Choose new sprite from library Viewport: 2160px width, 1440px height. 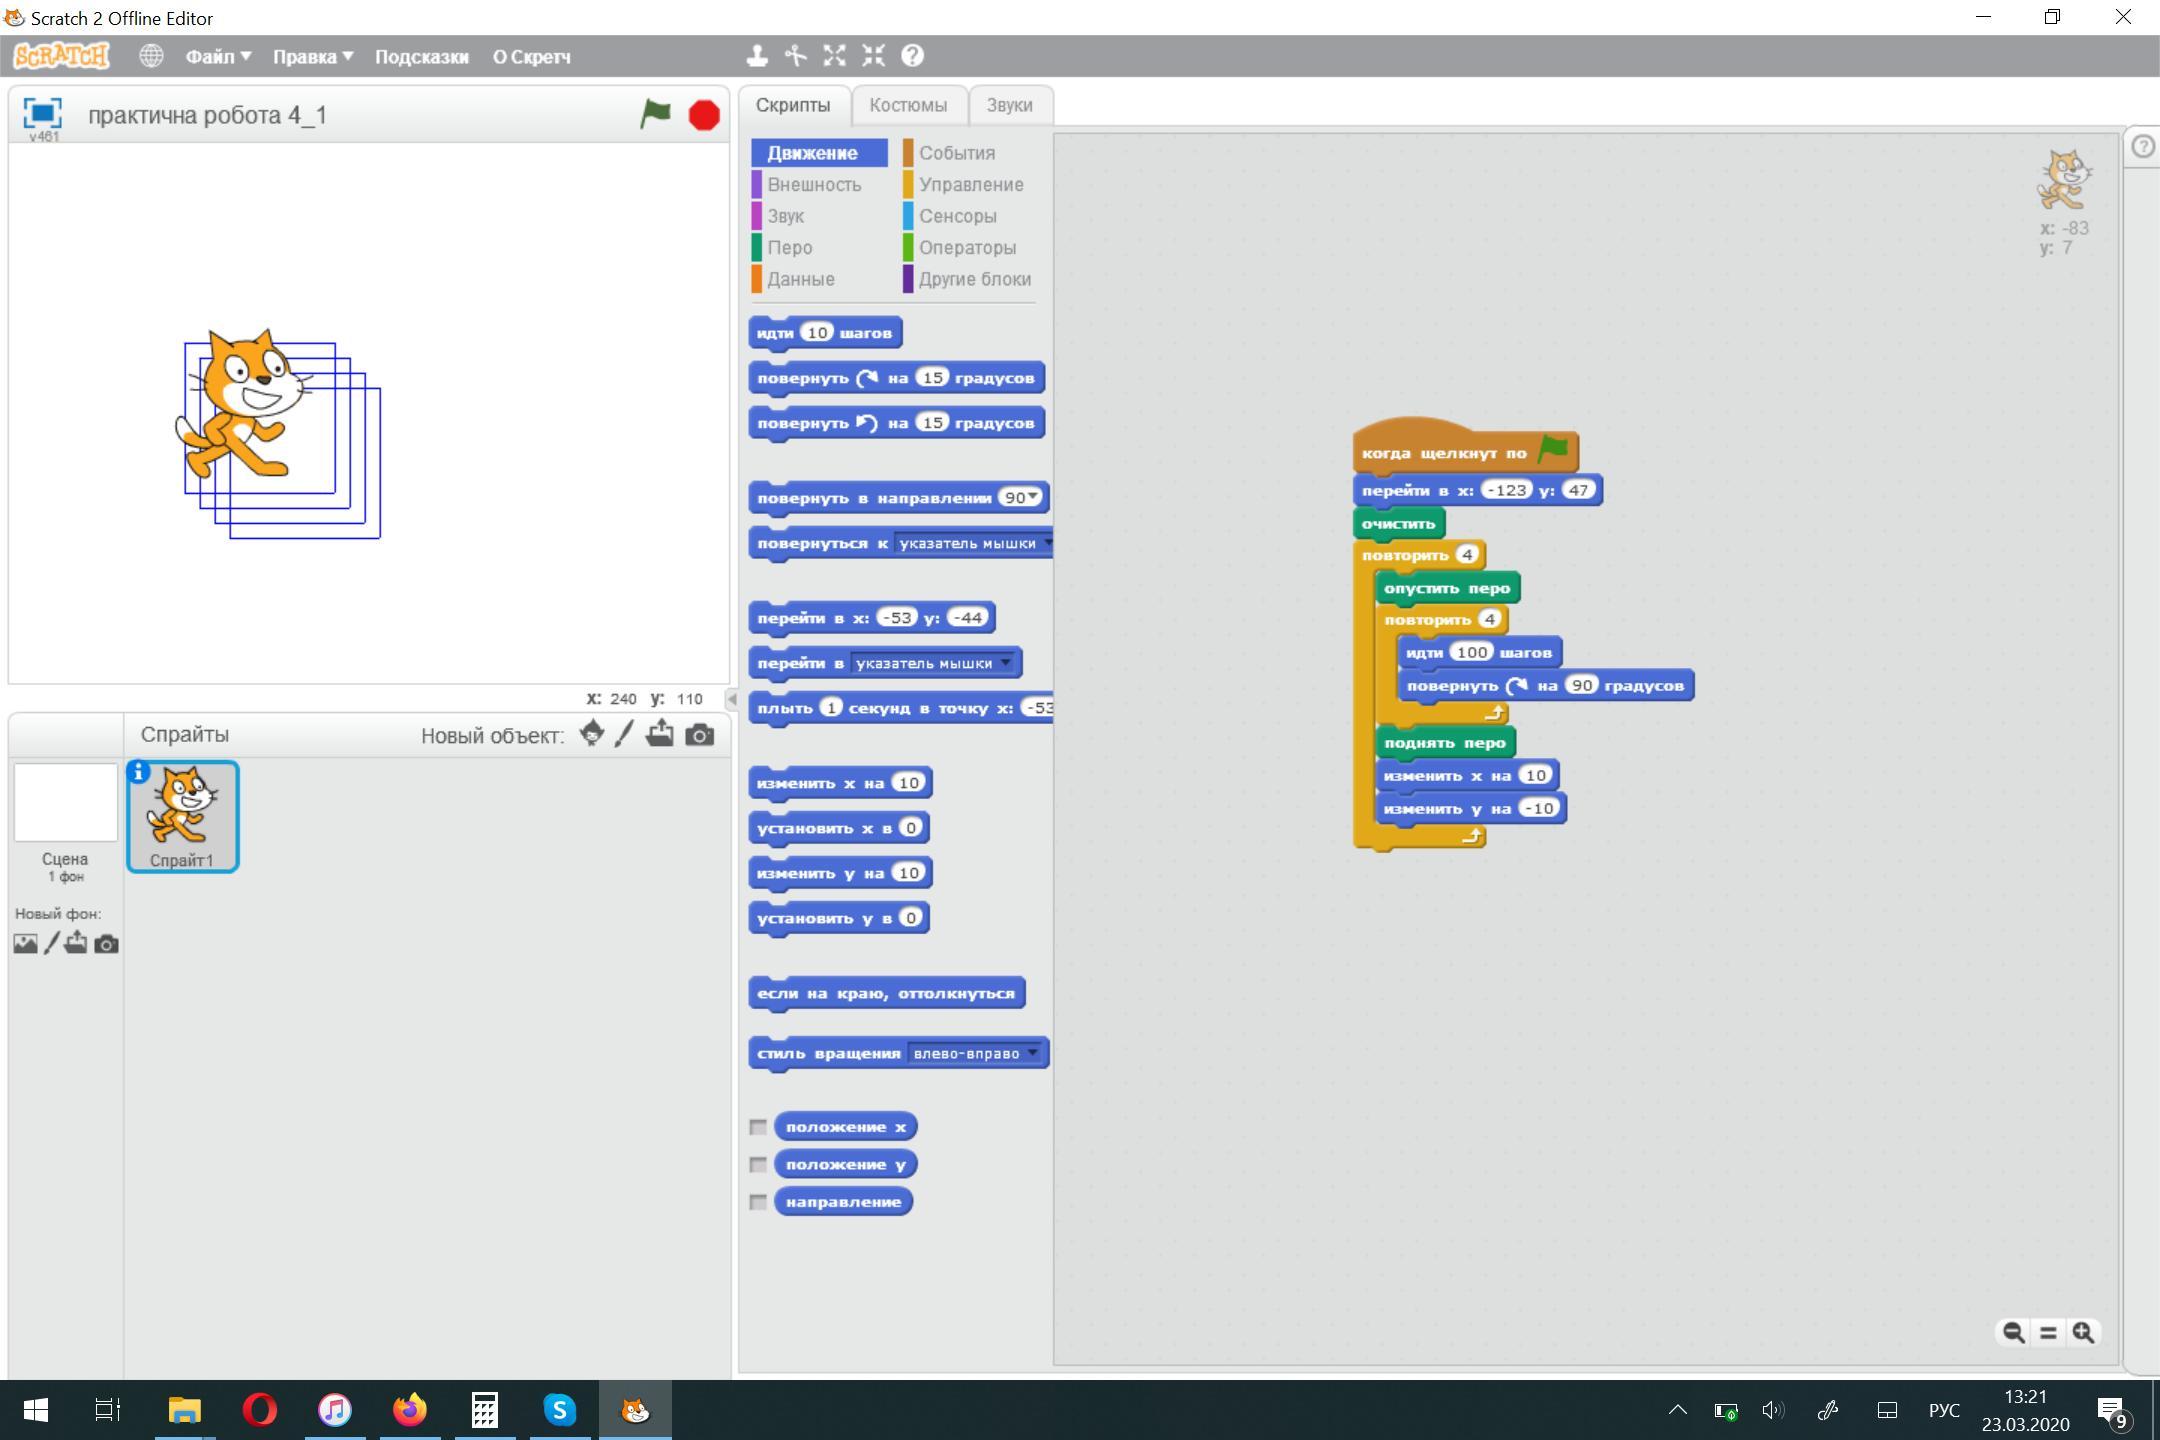[x=591, y=733]
